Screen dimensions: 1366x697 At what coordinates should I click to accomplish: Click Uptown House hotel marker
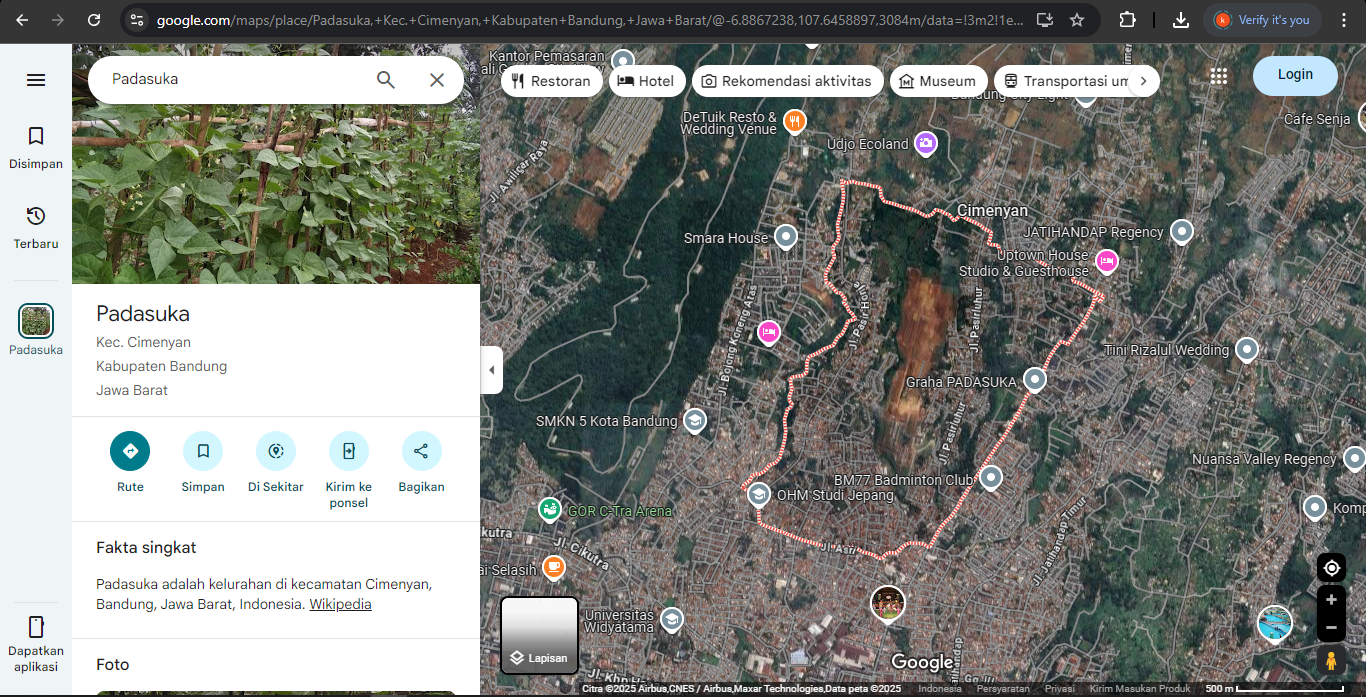(x=1106, y=262)
